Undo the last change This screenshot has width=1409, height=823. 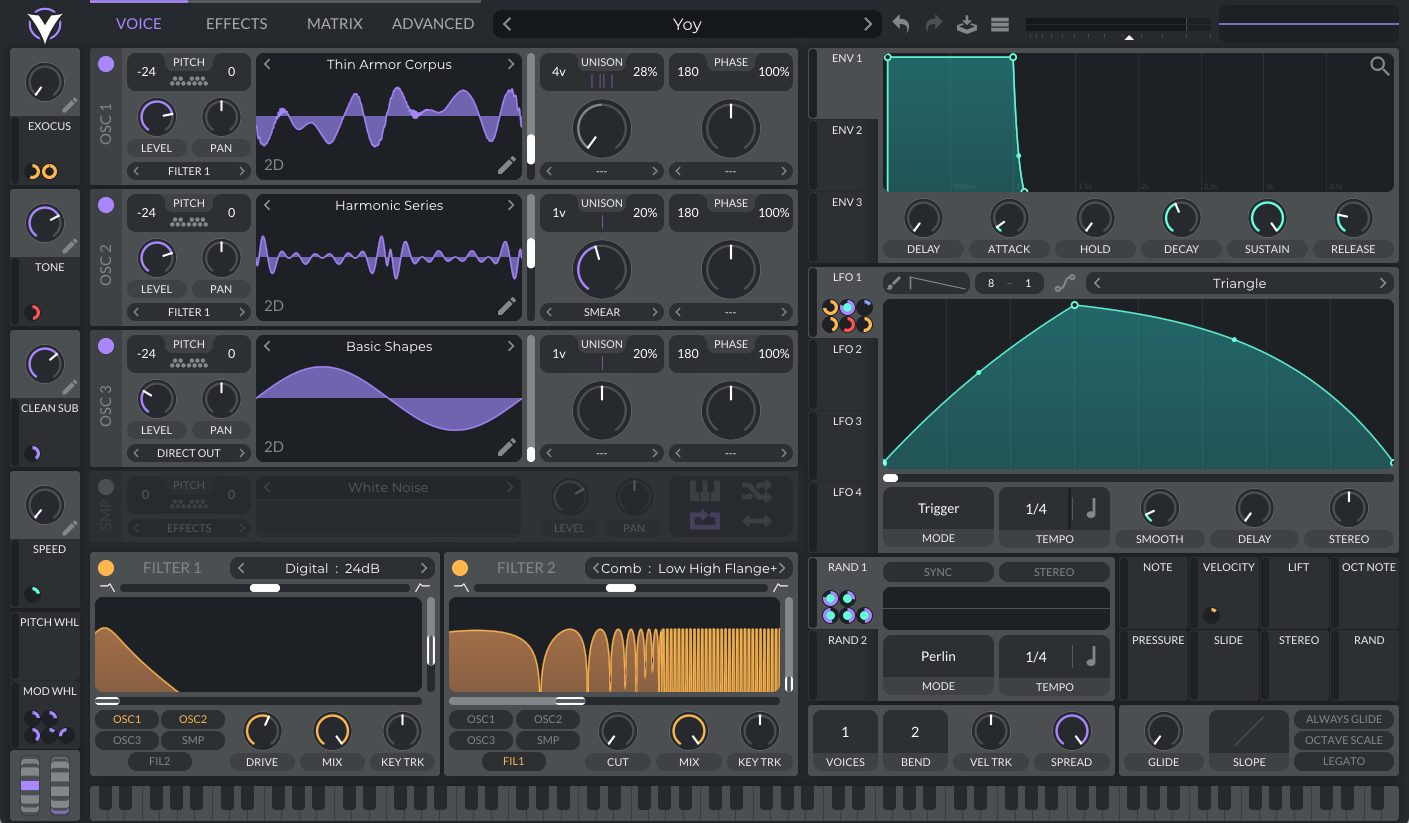tap(901, 24)
